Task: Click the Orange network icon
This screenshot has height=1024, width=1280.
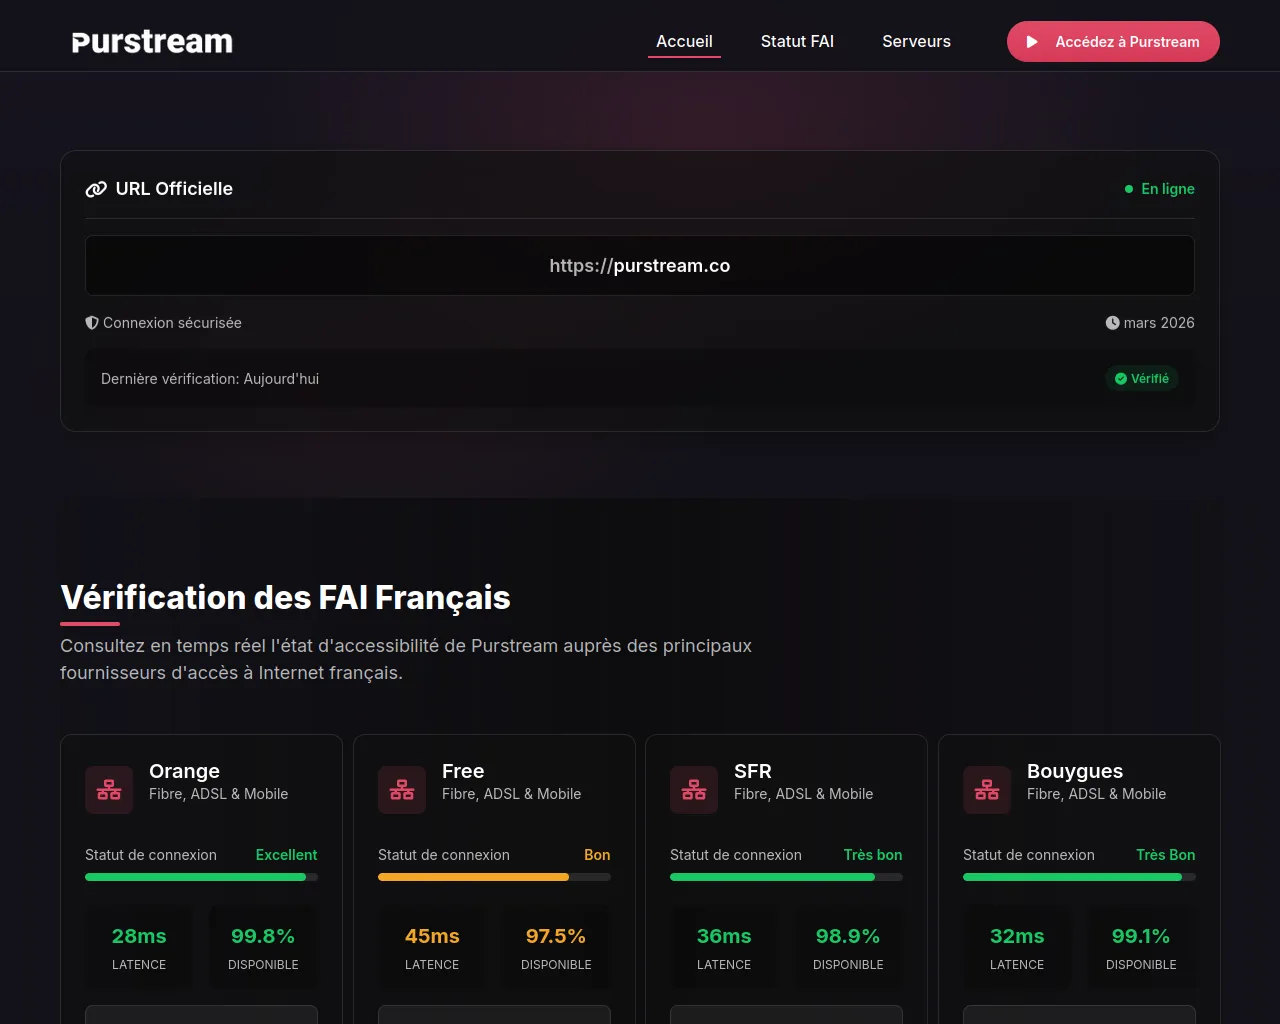Action: (109, 790)
